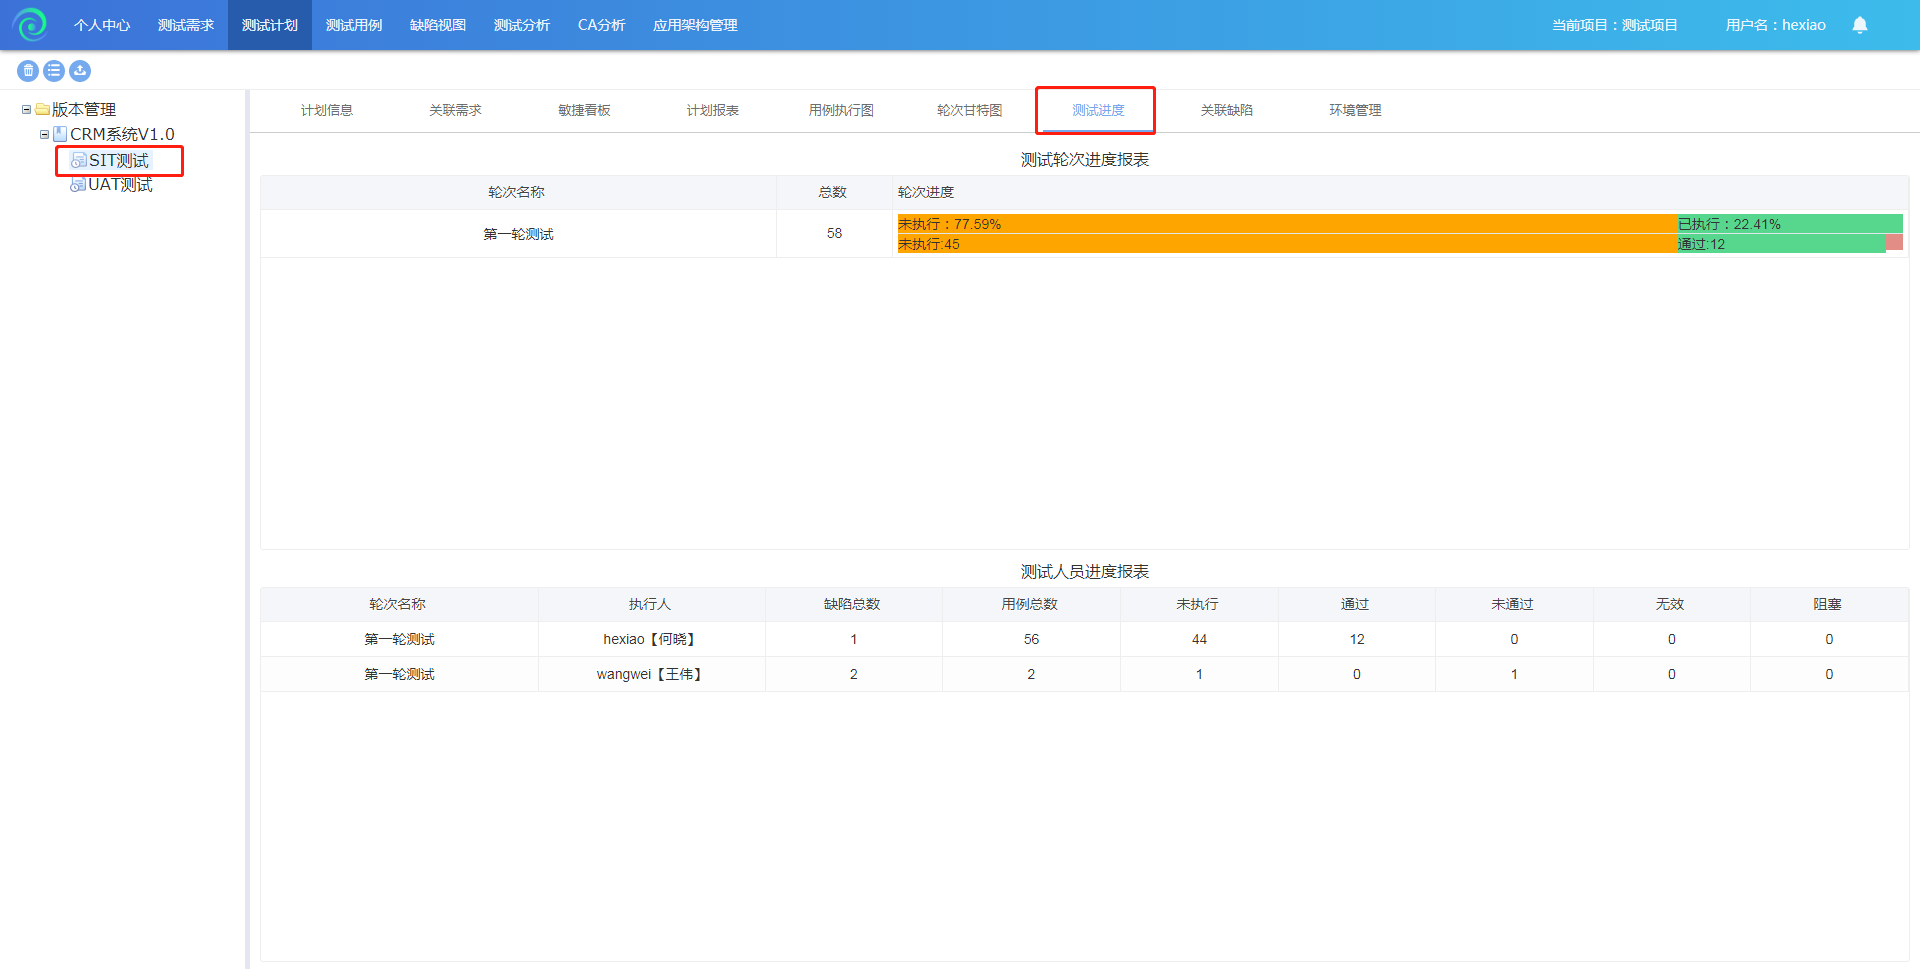The height and width of the screenshot is (969, 1920).
Task: Open the 关联缺陷 tab
Action: click(1226, 110)
